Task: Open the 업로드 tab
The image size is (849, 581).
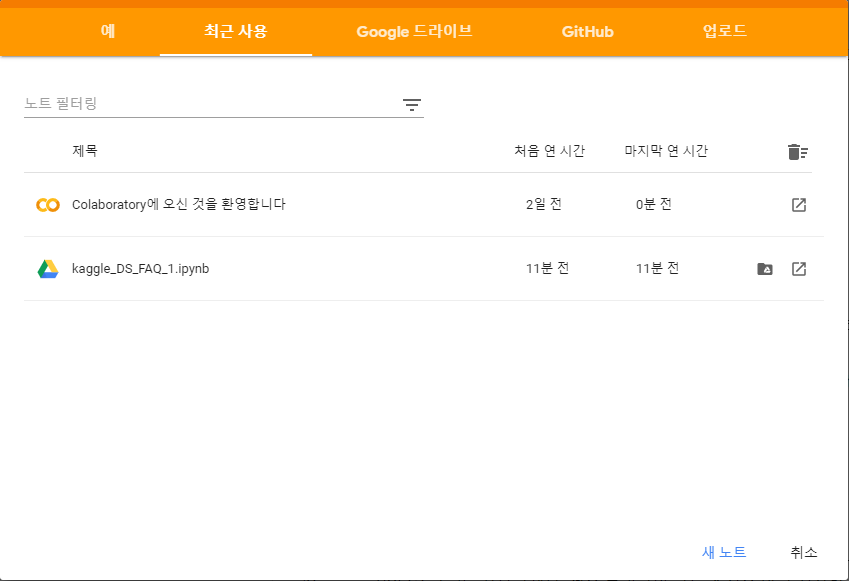Action: [x=724, y=31]
